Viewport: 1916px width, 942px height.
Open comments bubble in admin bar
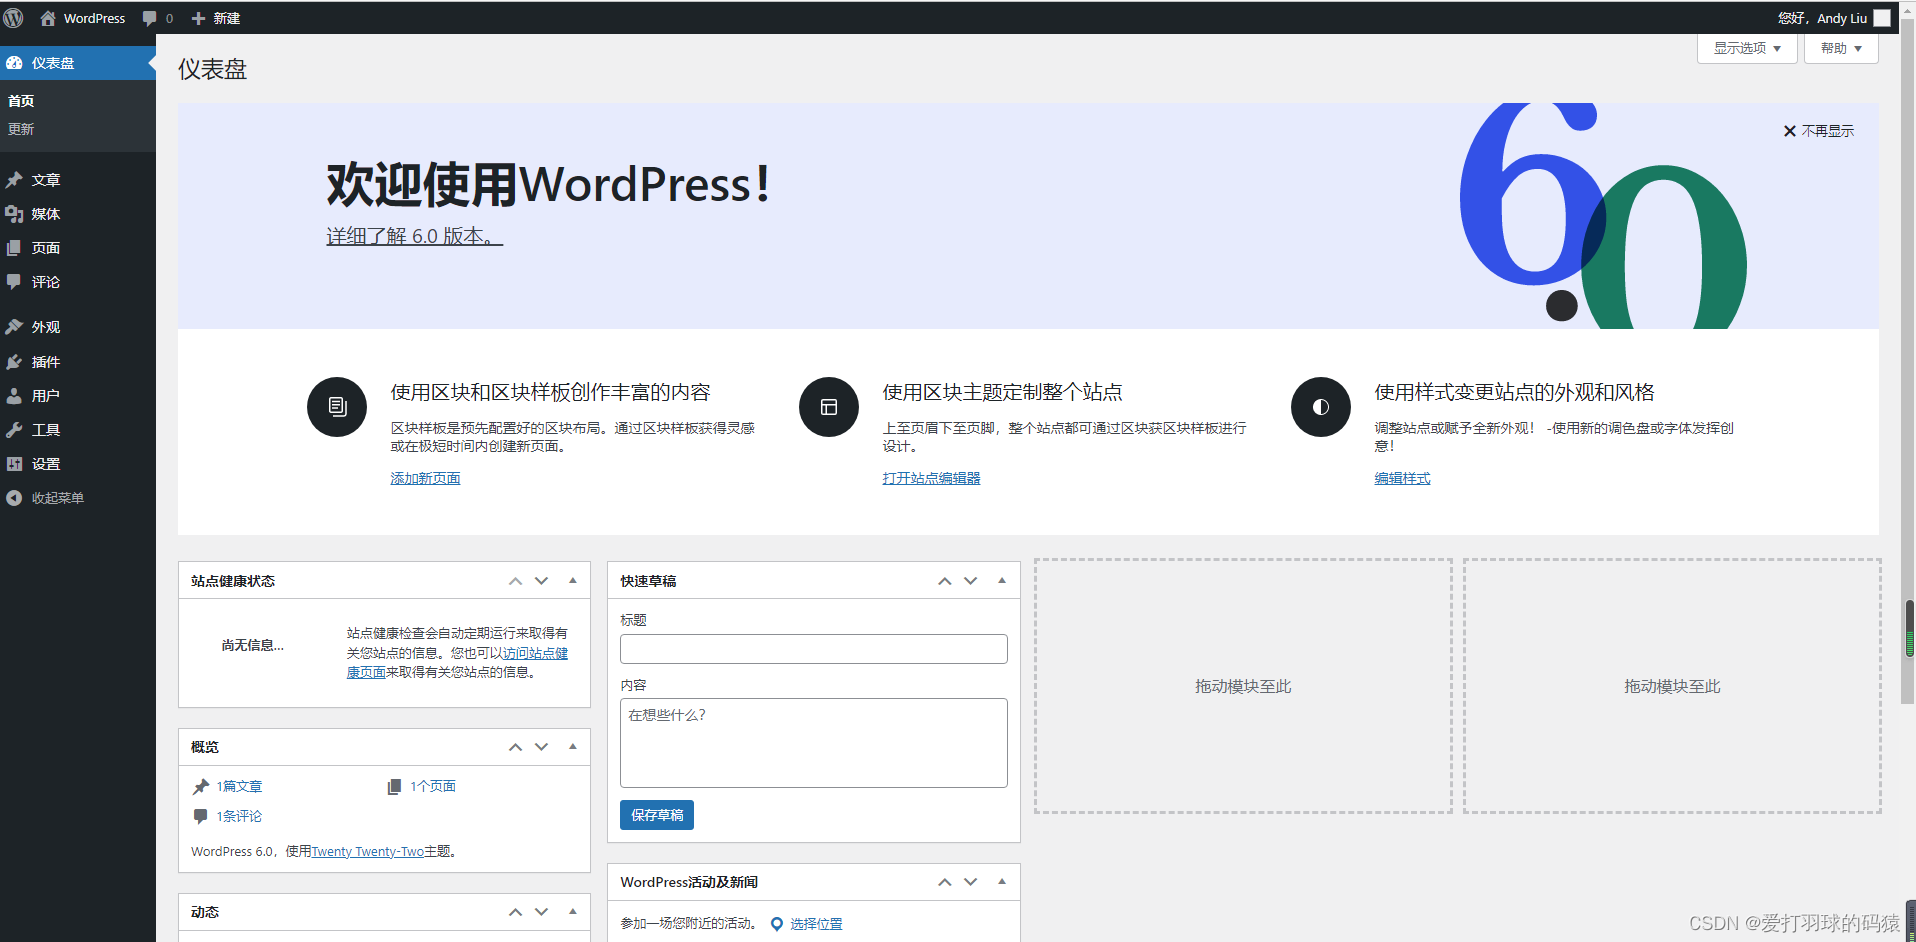pos(150,18)
